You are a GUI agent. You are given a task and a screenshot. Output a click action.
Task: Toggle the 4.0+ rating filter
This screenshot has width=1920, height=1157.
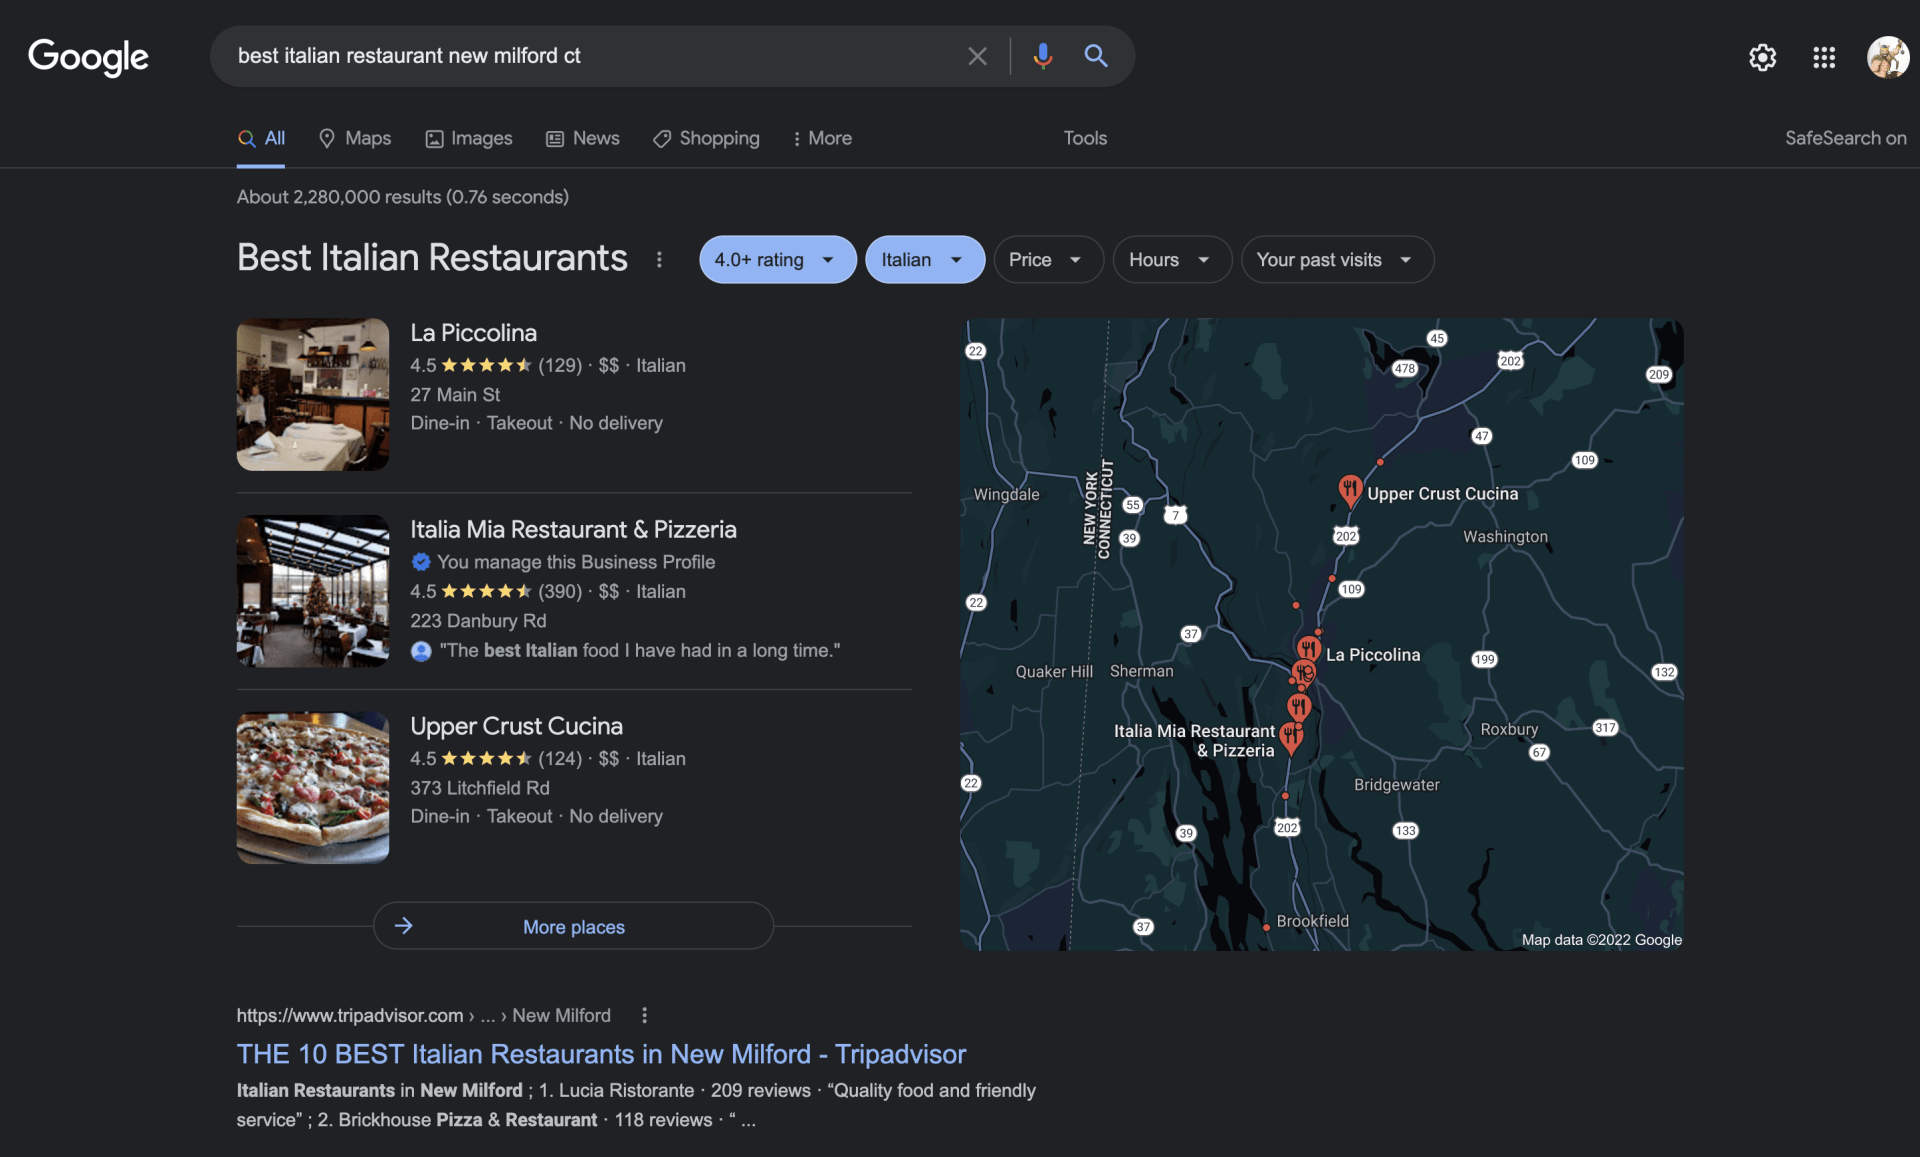tap(777, 260)
